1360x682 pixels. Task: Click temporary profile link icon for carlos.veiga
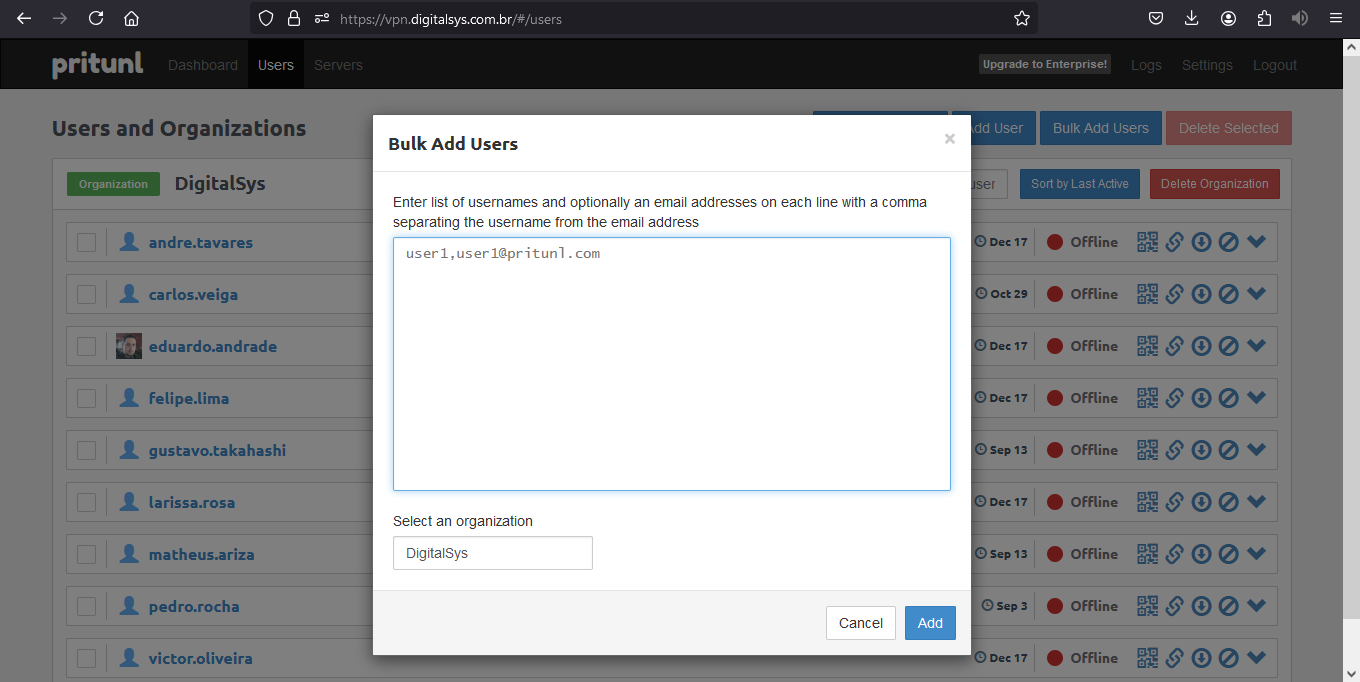point(1175,294)
